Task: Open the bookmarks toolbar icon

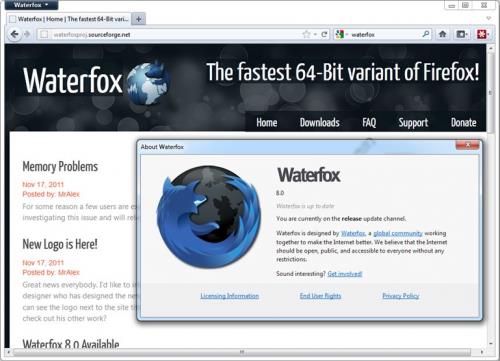Action: [x=462, y=34]
